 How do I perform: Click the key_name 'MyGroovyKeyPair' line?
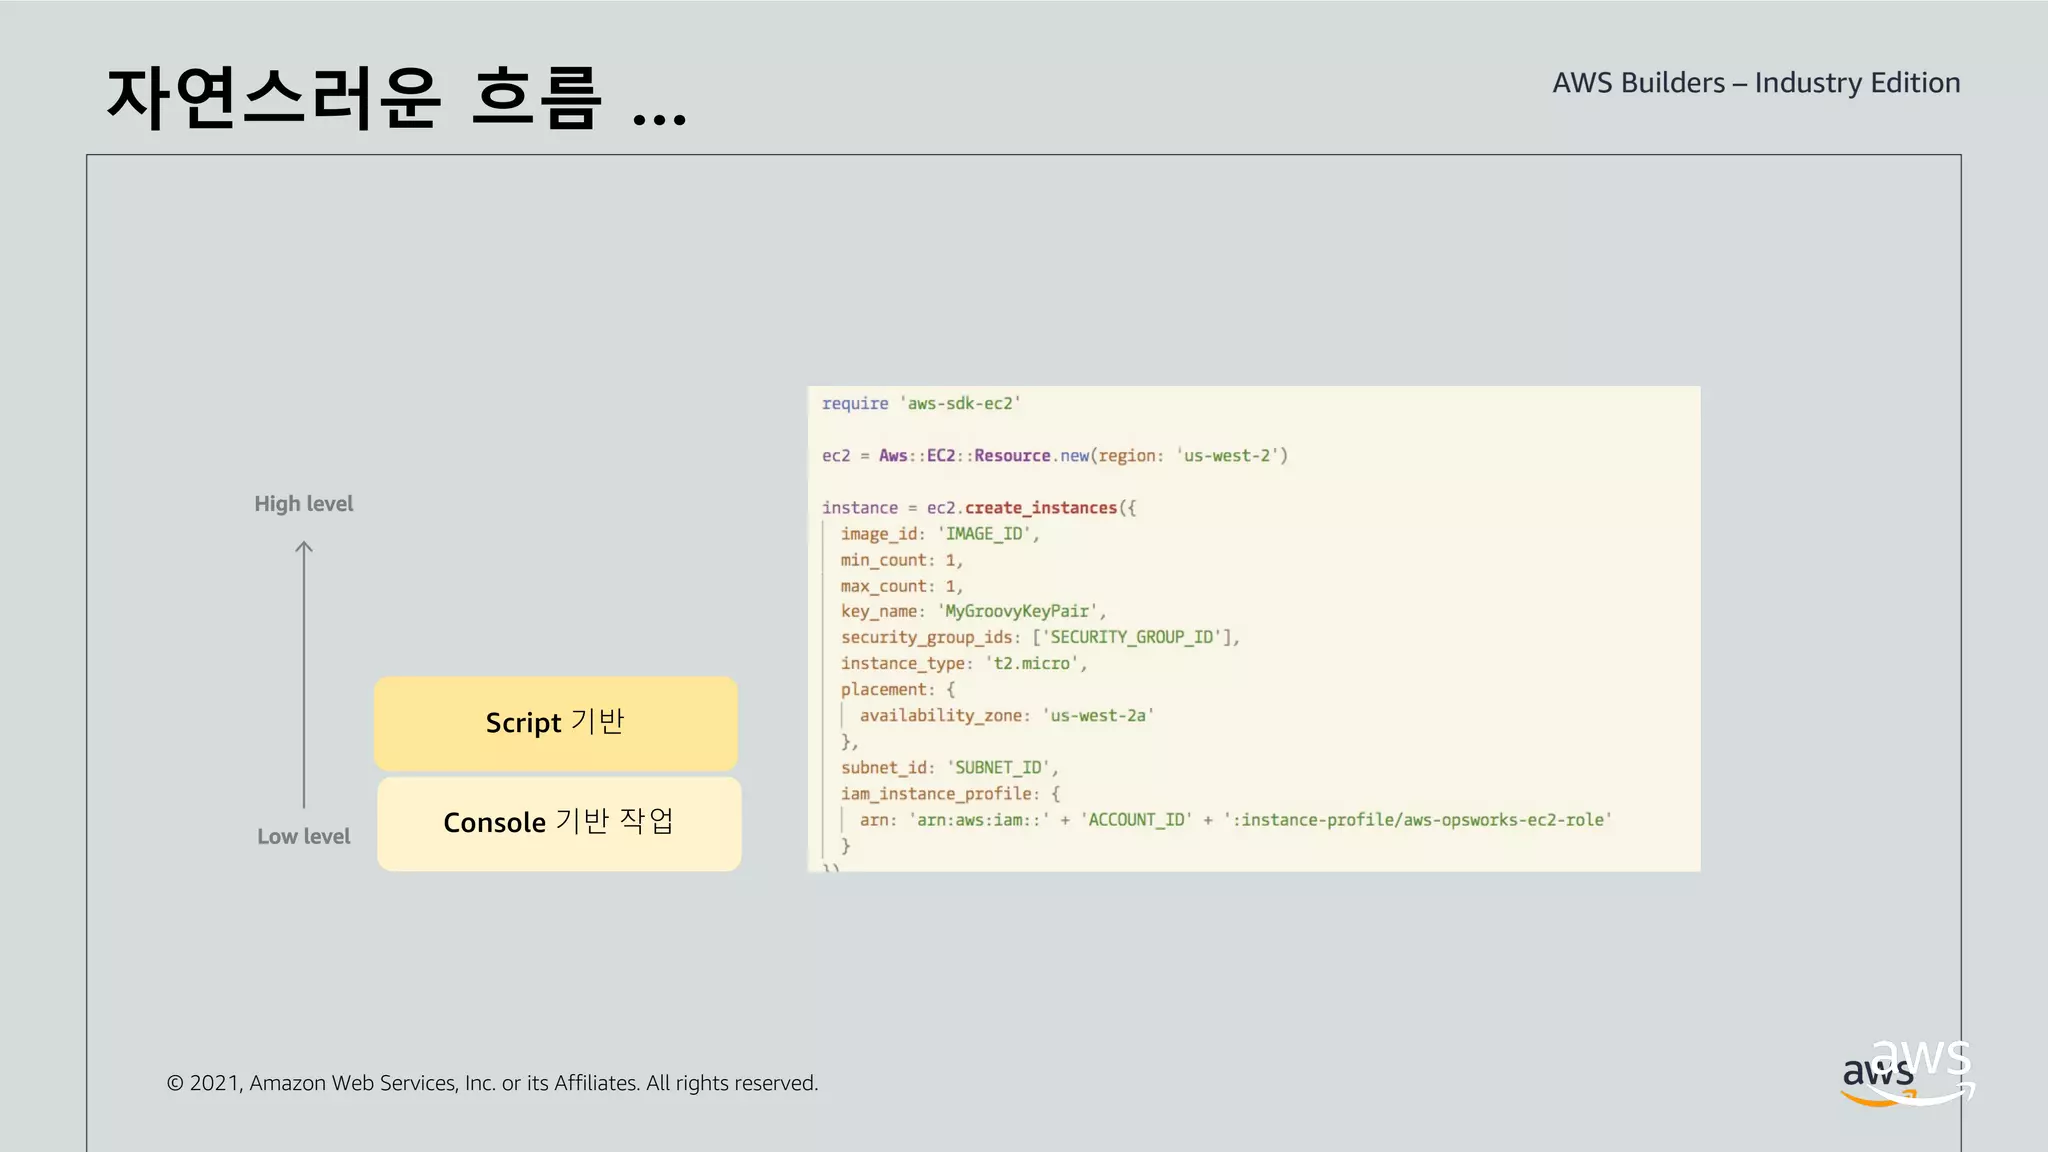[973, 611]
